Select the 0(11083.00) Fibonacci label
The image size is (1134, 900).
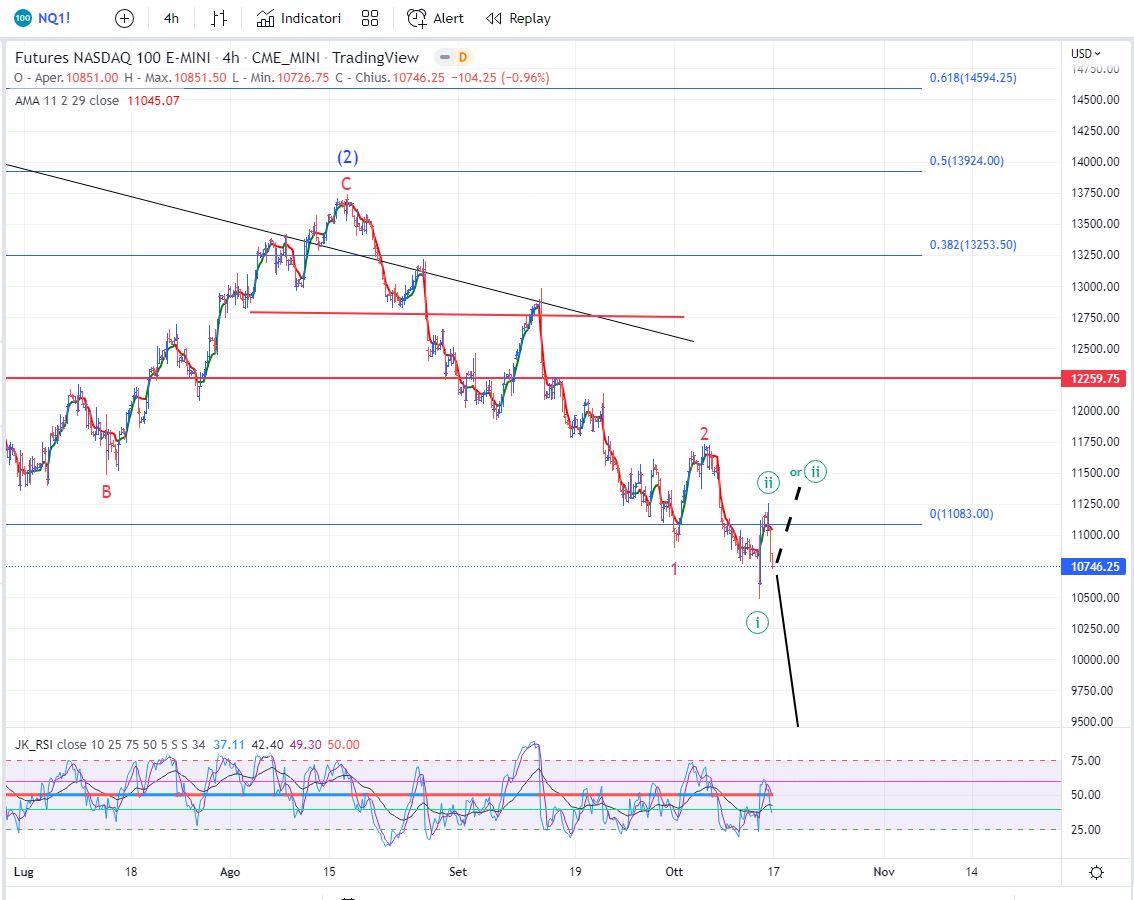point(961,514)
